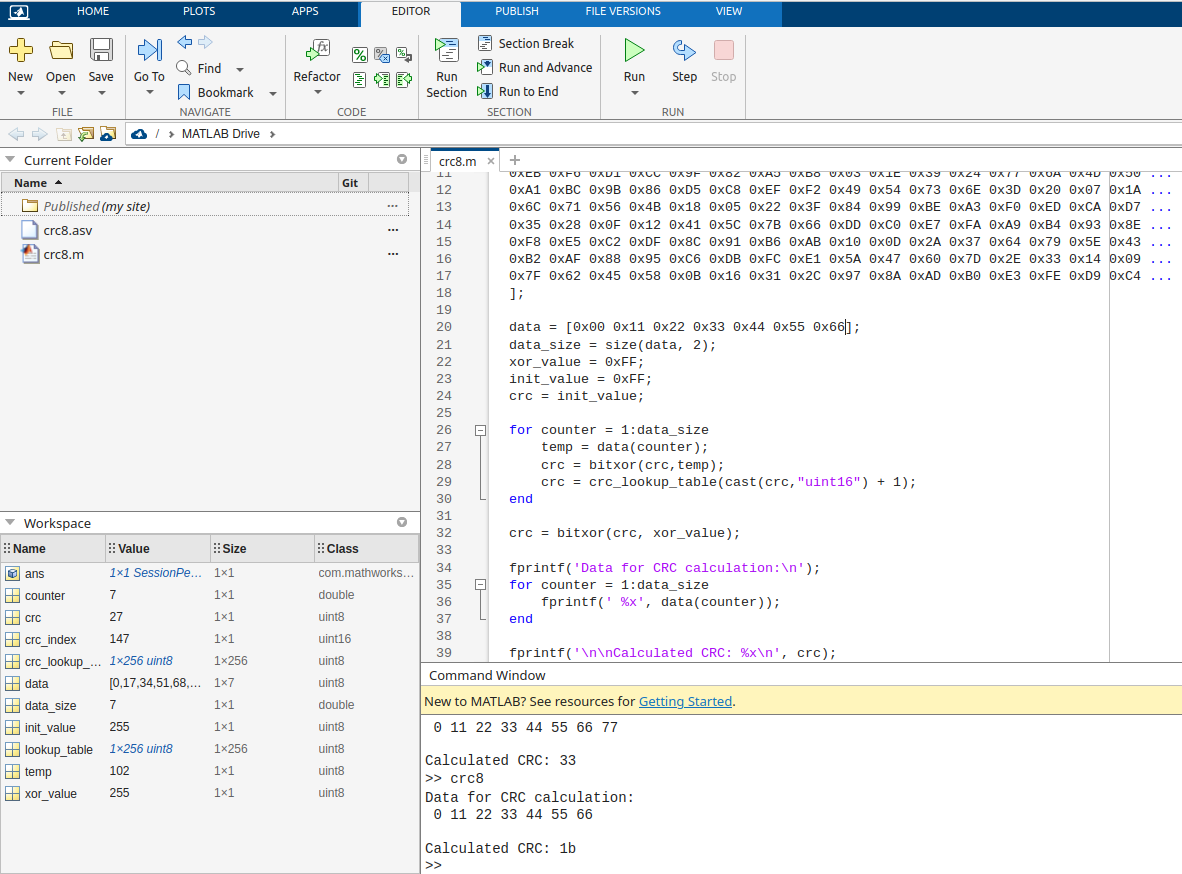The image size is (1182, 874).
Task: Click the Open folder icon
Action: pos(61,51)
